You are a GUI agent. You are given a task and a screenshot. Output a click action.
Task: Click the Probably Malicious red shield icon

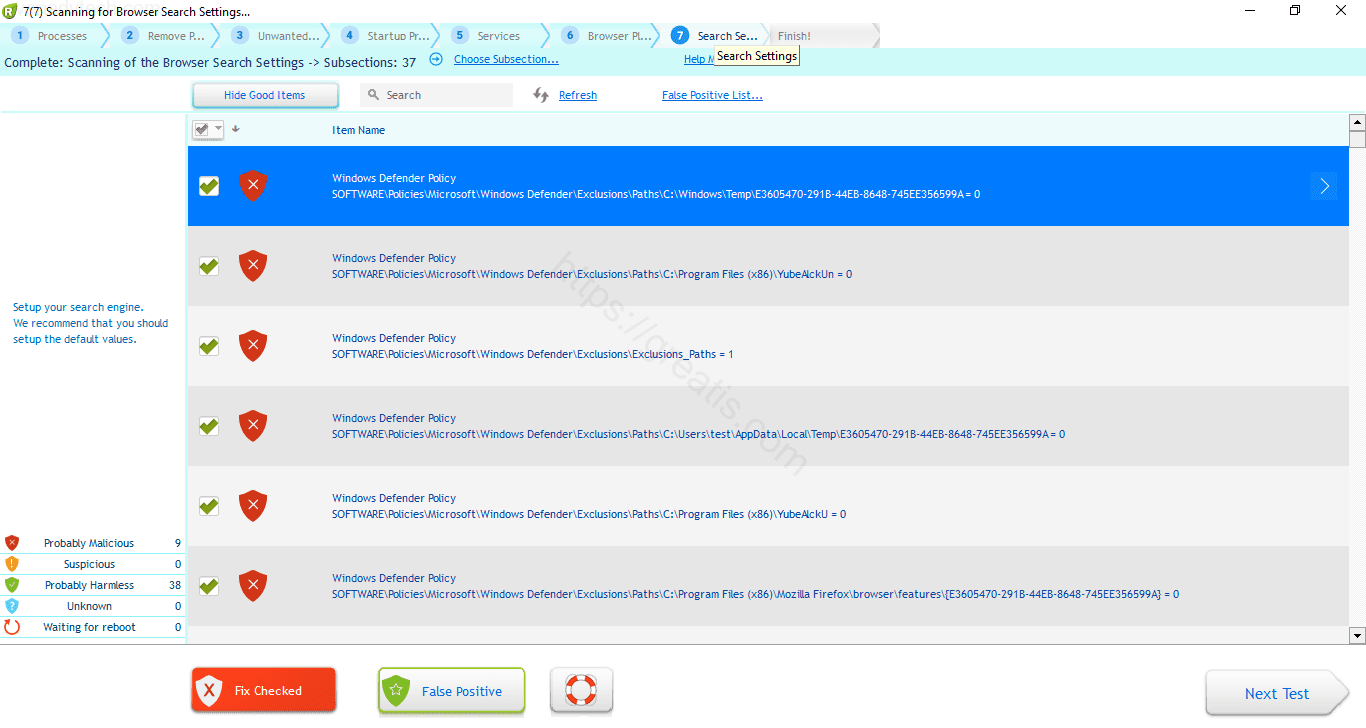(12, 543)
